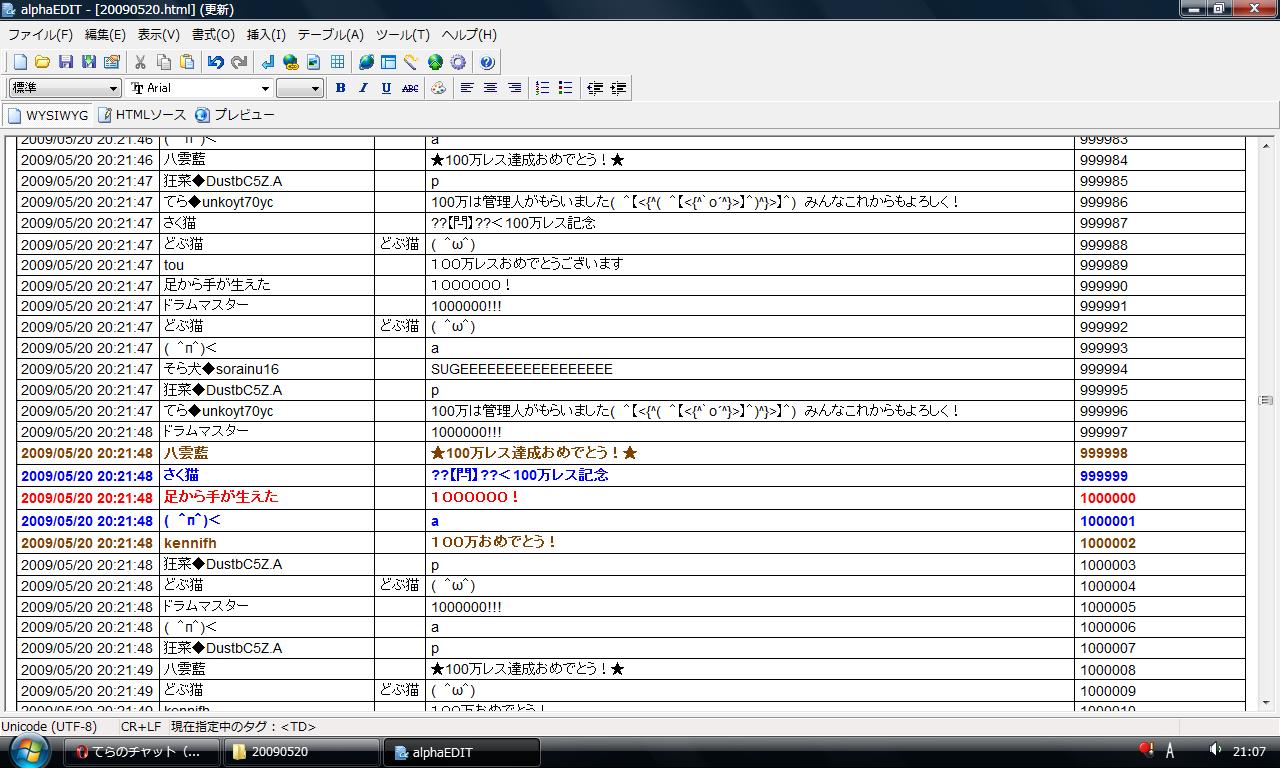Insert an image via toolbar icon

pyautogui.click(x=314, y=62)
